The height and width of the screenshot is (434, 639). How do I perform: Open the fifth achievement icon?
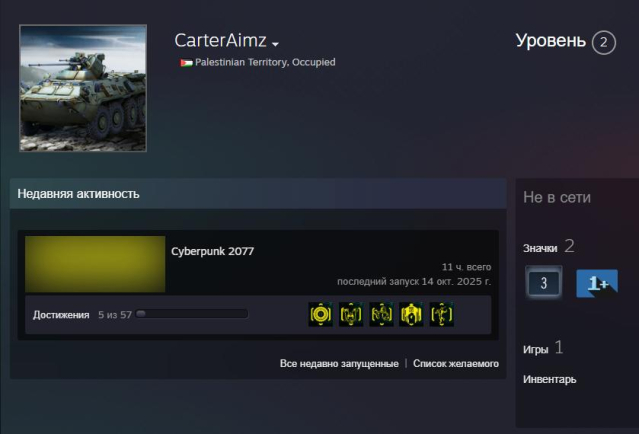pyautogui.click(x=441, y=314)
